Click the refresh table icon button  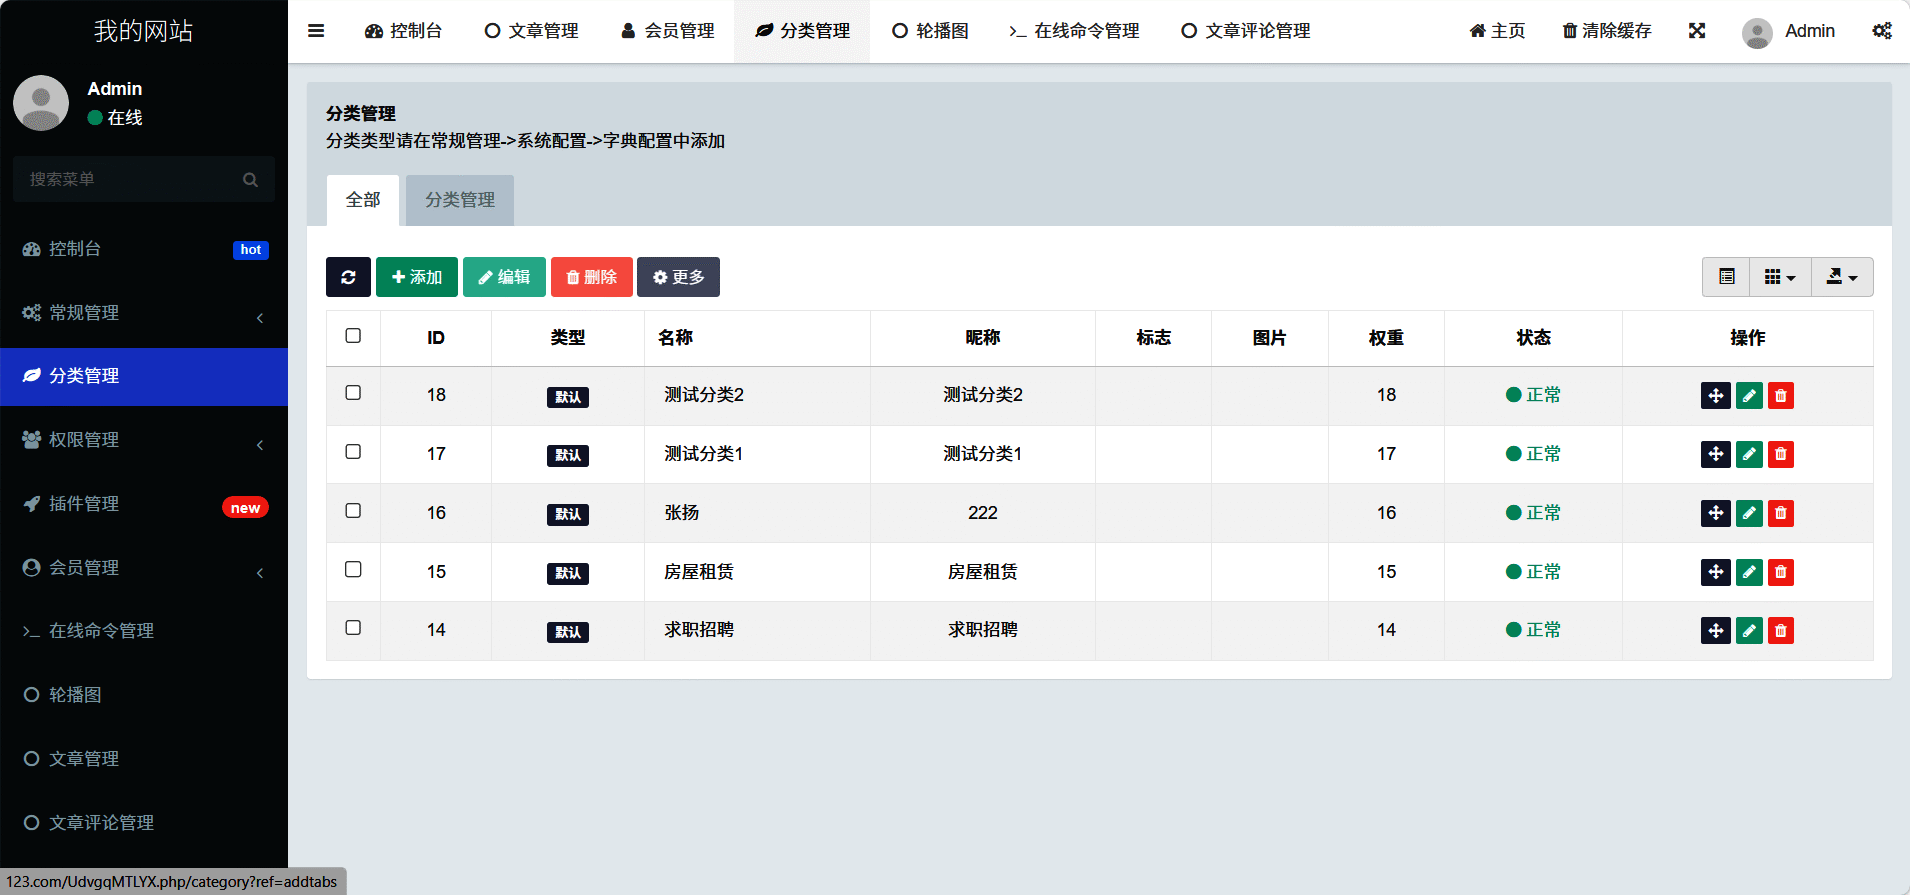348,277
